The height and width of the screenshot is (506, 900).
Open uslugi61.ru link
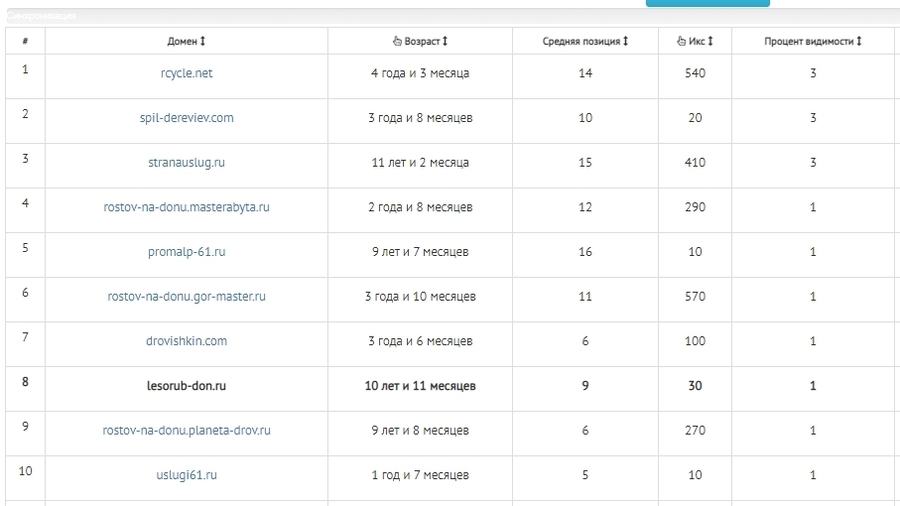click(x=187, y=475)
